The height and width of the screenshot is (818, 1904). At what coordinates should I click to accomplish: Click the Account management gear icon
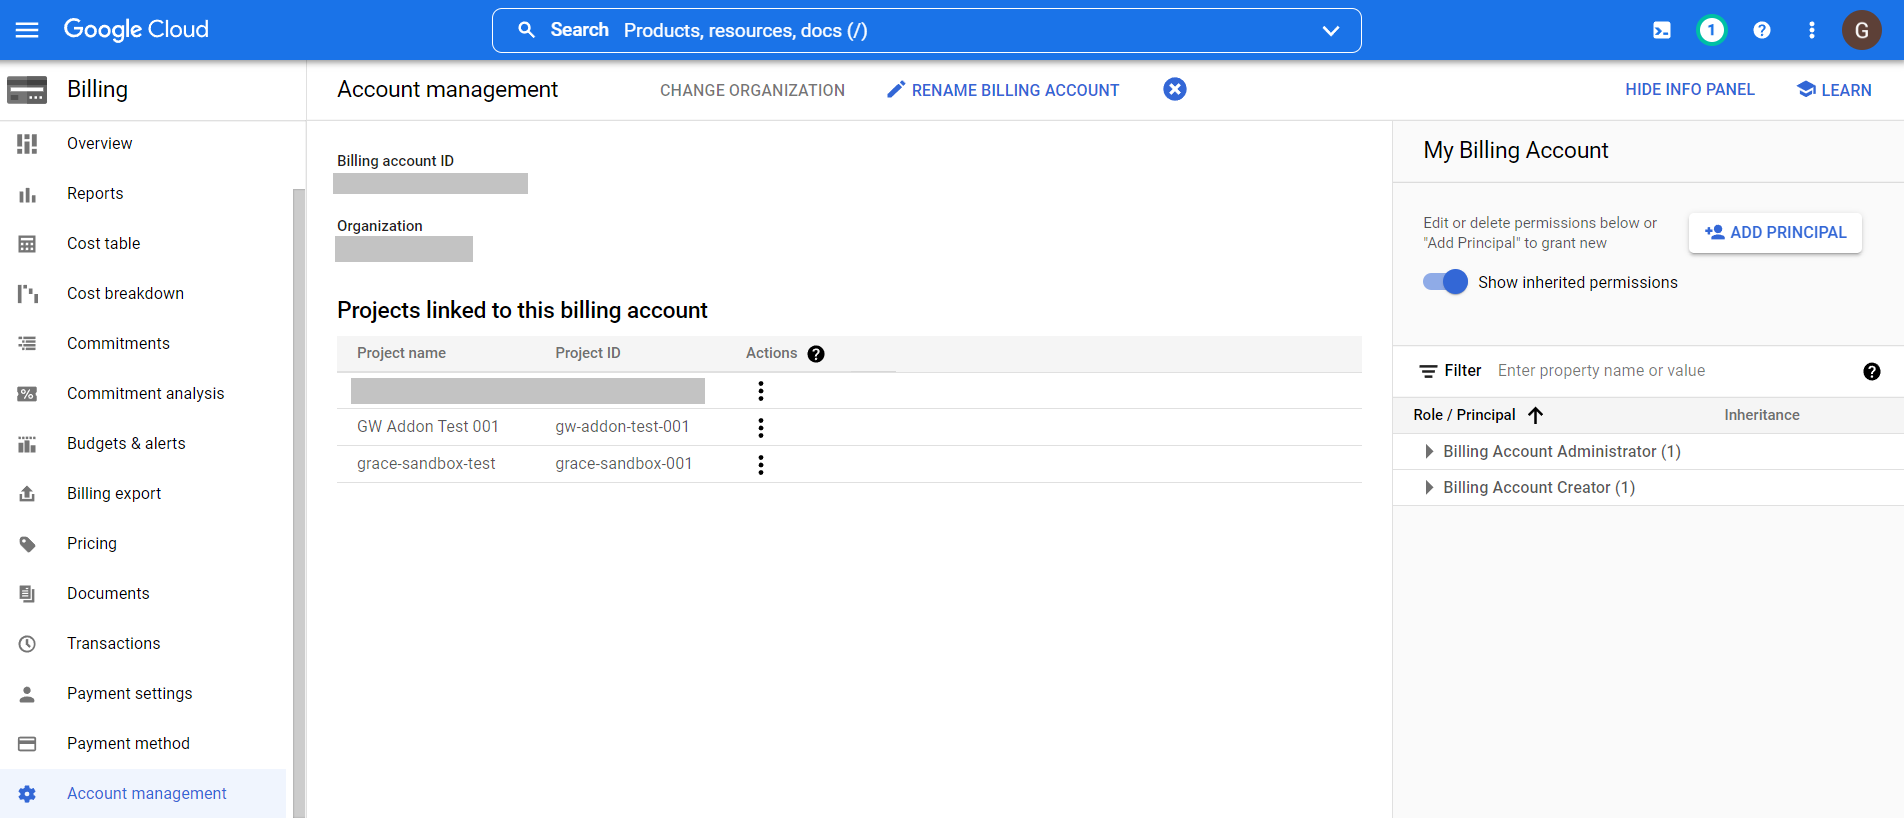[27, 794]
